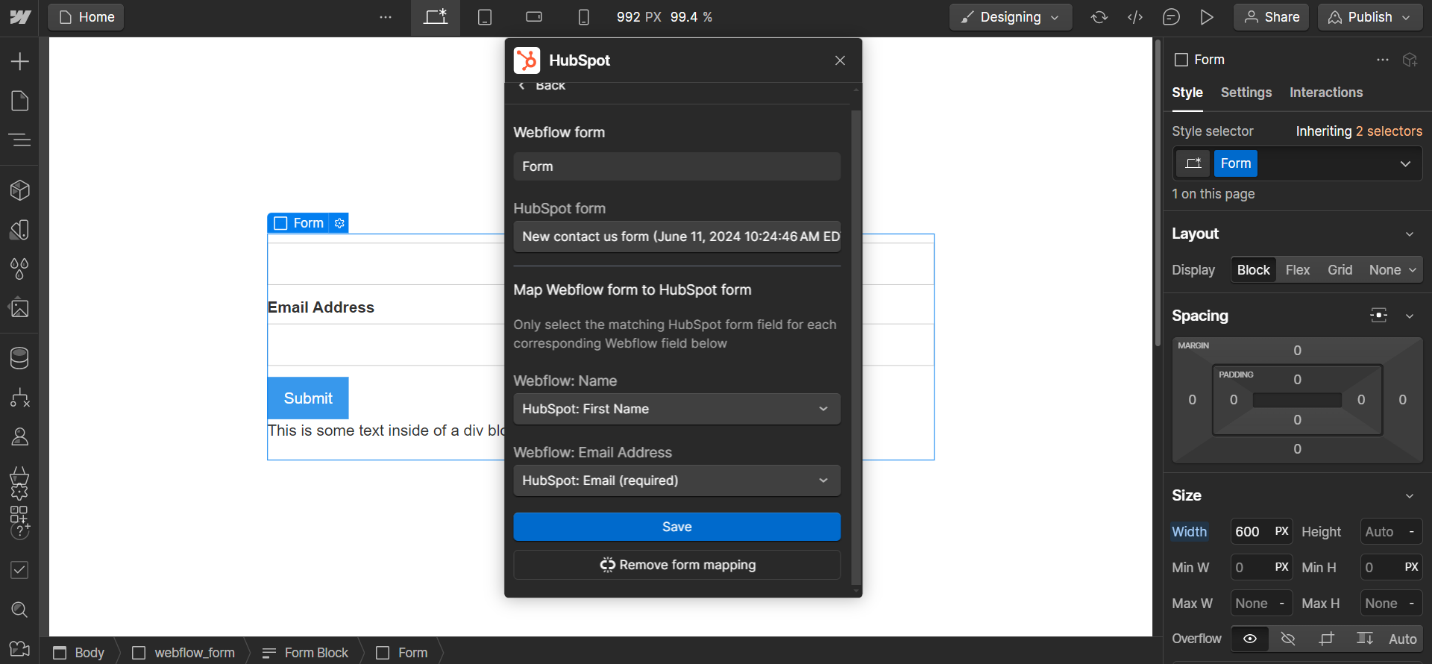Start preview with the play icon
Screen dimensions: 1432x664
click(x=1207, y=17)
